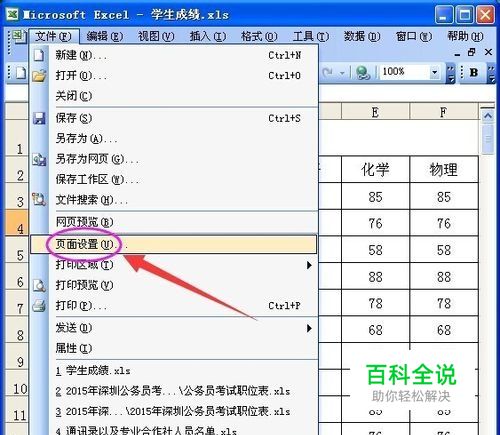Select row 8 header
Screen dimensions: 500x435
17,330
